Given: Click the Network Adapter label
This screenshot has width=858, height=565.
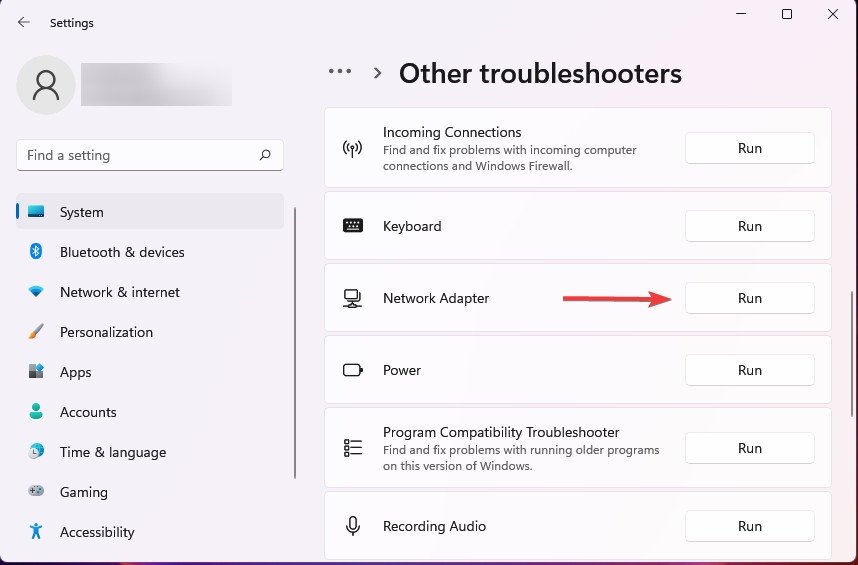Looking at the screenshot, I should pyautogui.click(x=436, y=298).
